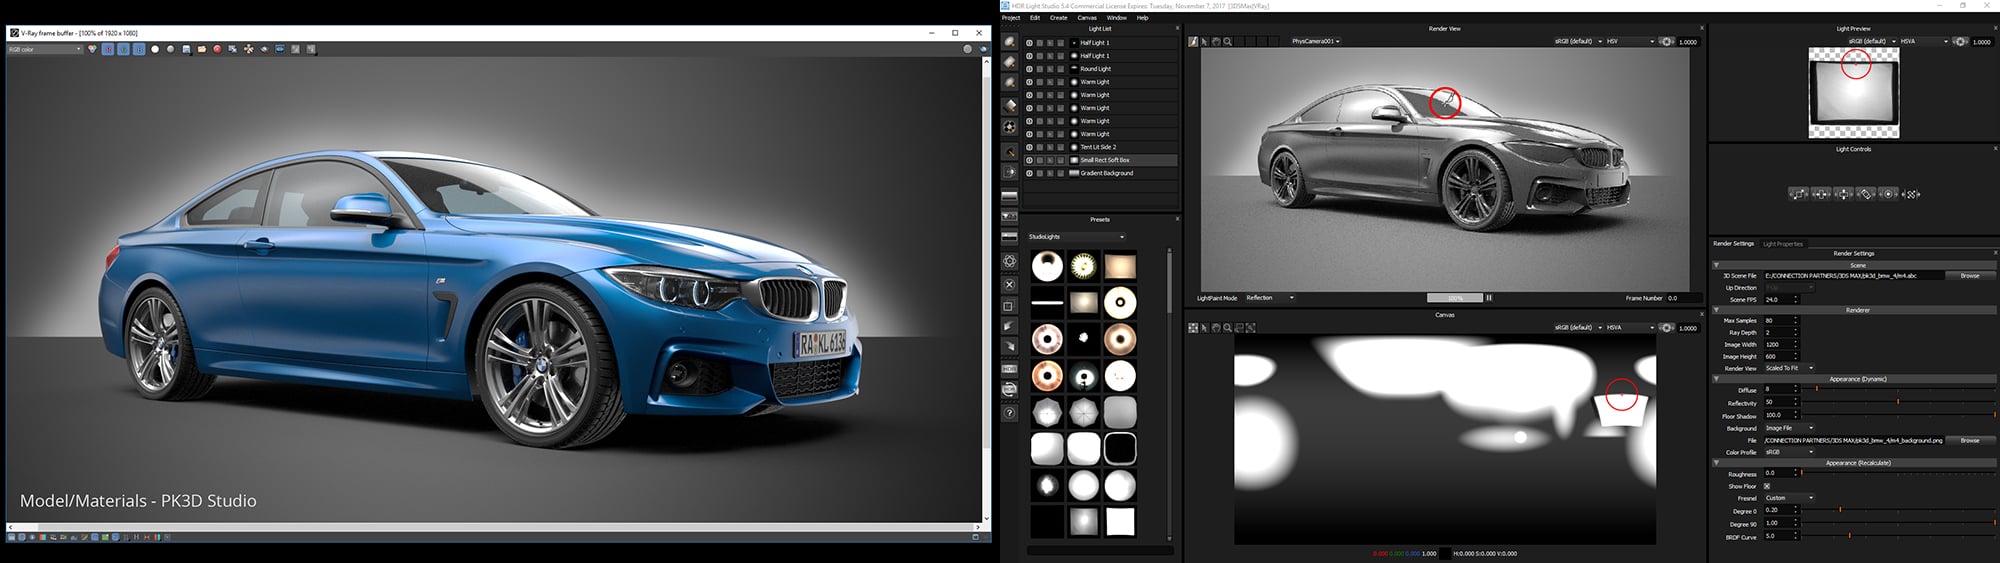This screenshot has width=2000, height=563.
Task: Select the white square preset in the last row
Action: pyautogui.click(x=1120, y=521)
